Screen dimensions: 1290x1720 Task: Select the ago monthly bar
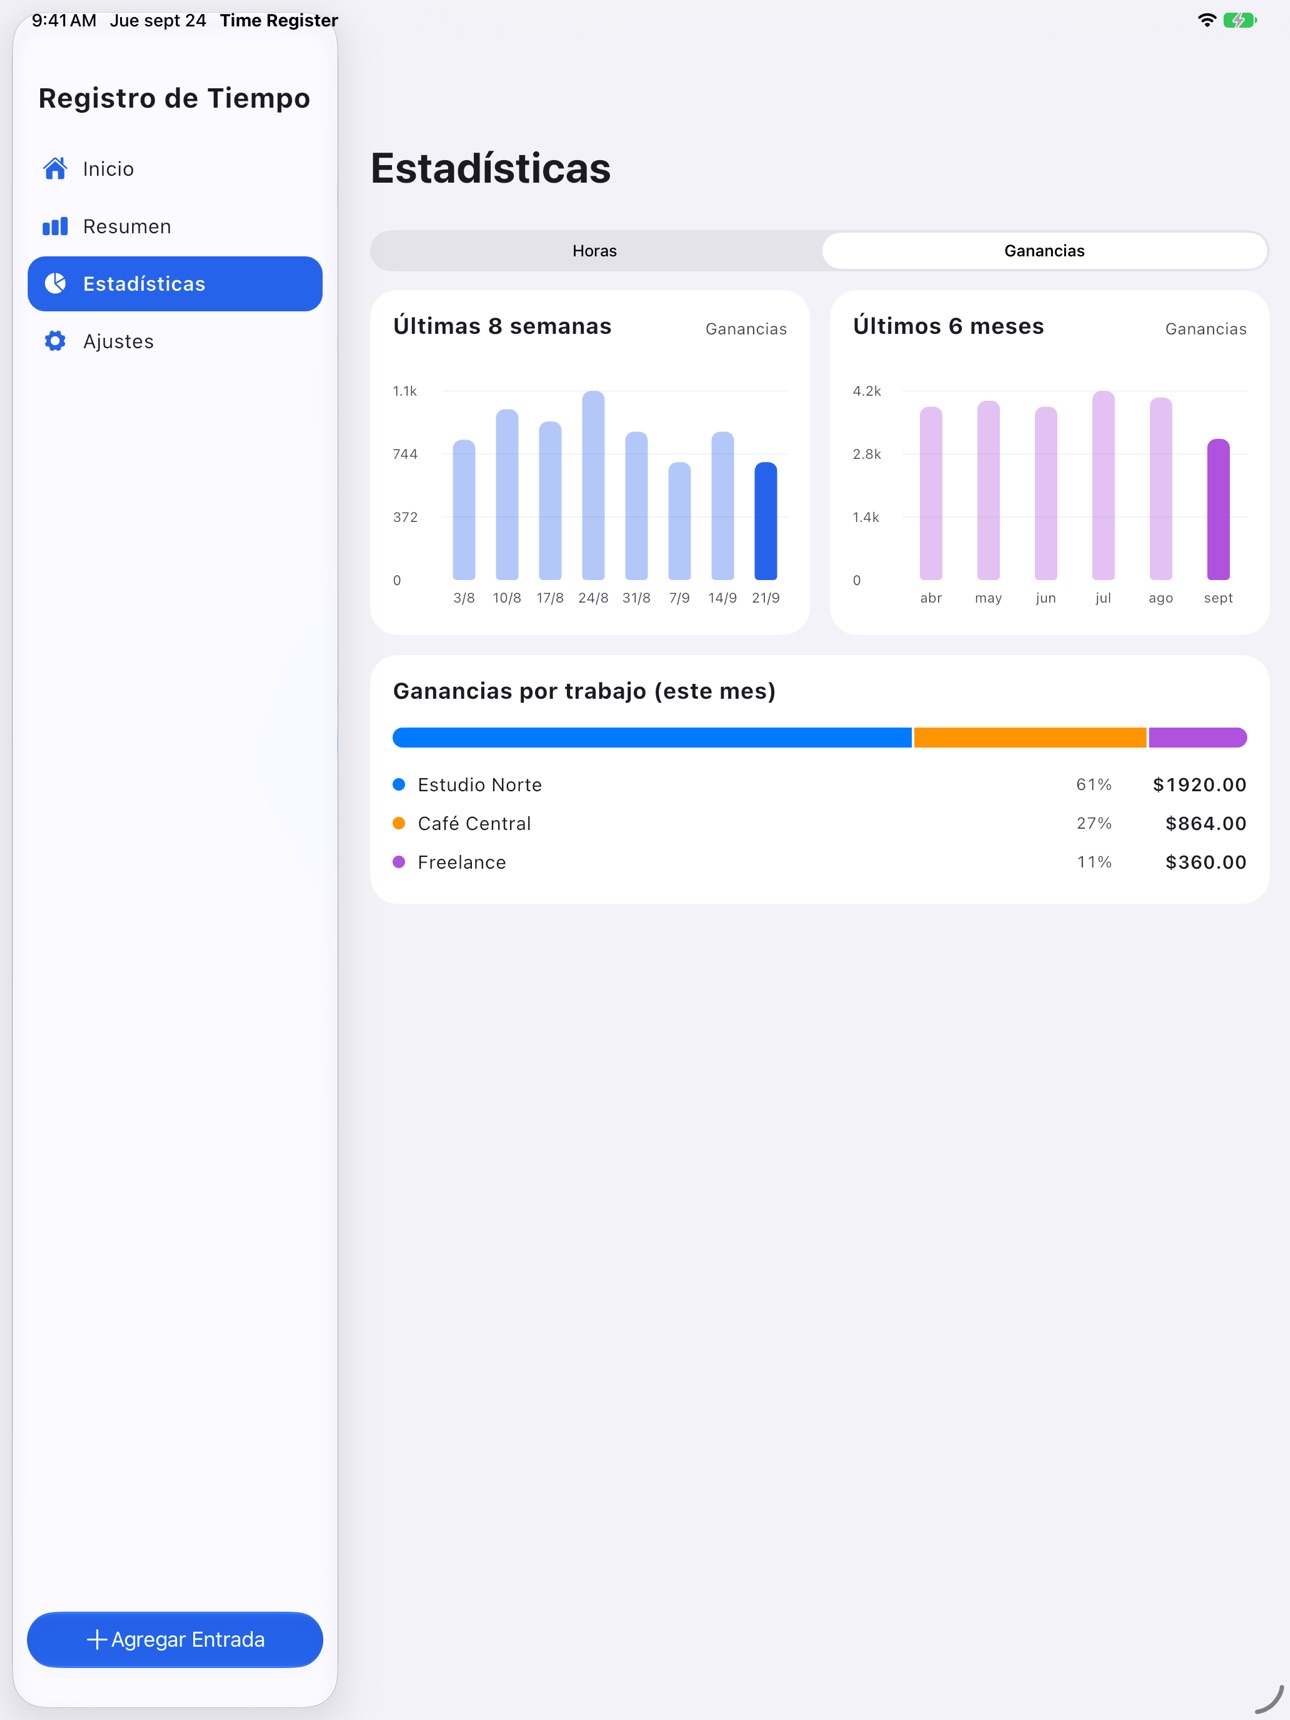(x=1161, y=489)
